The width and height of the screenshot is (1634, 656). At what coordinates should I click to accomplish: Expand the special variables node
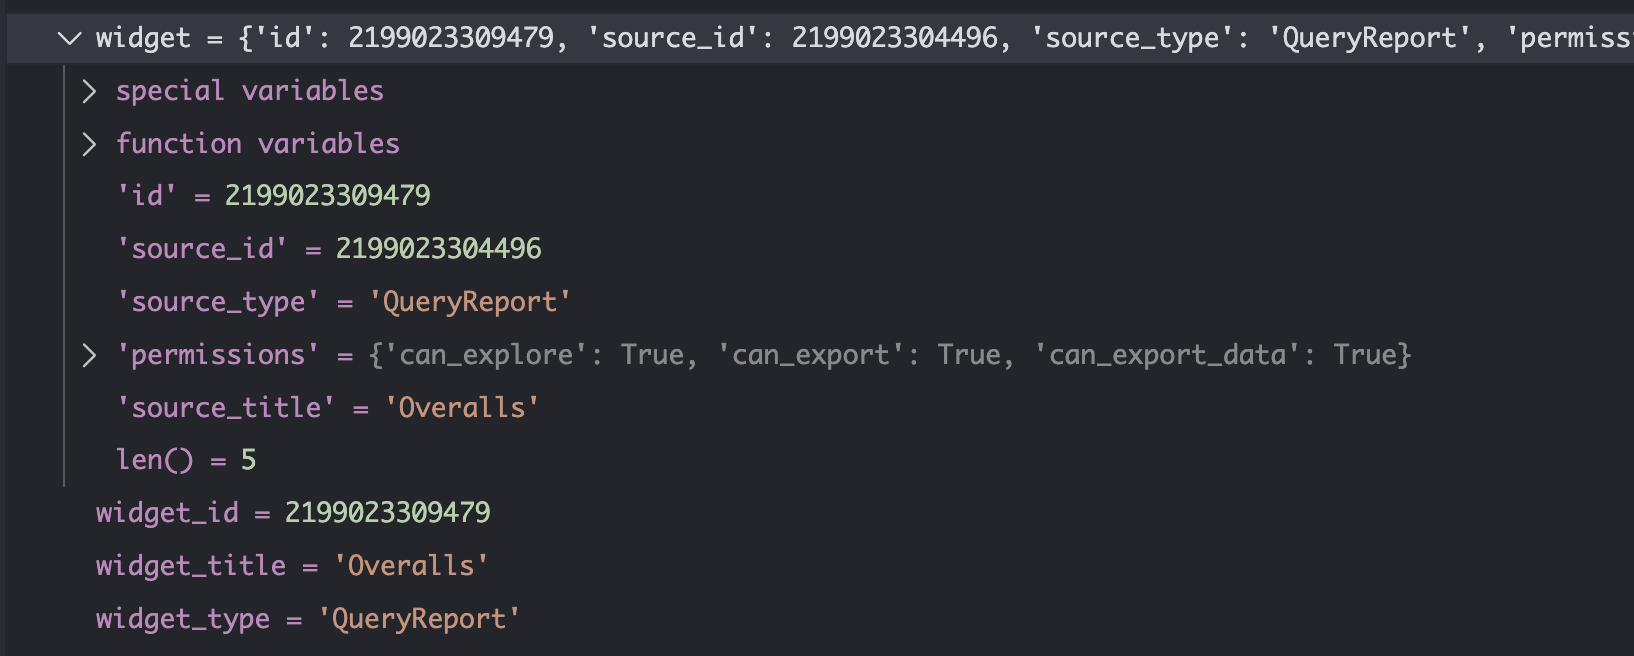[x=90, y=92]
